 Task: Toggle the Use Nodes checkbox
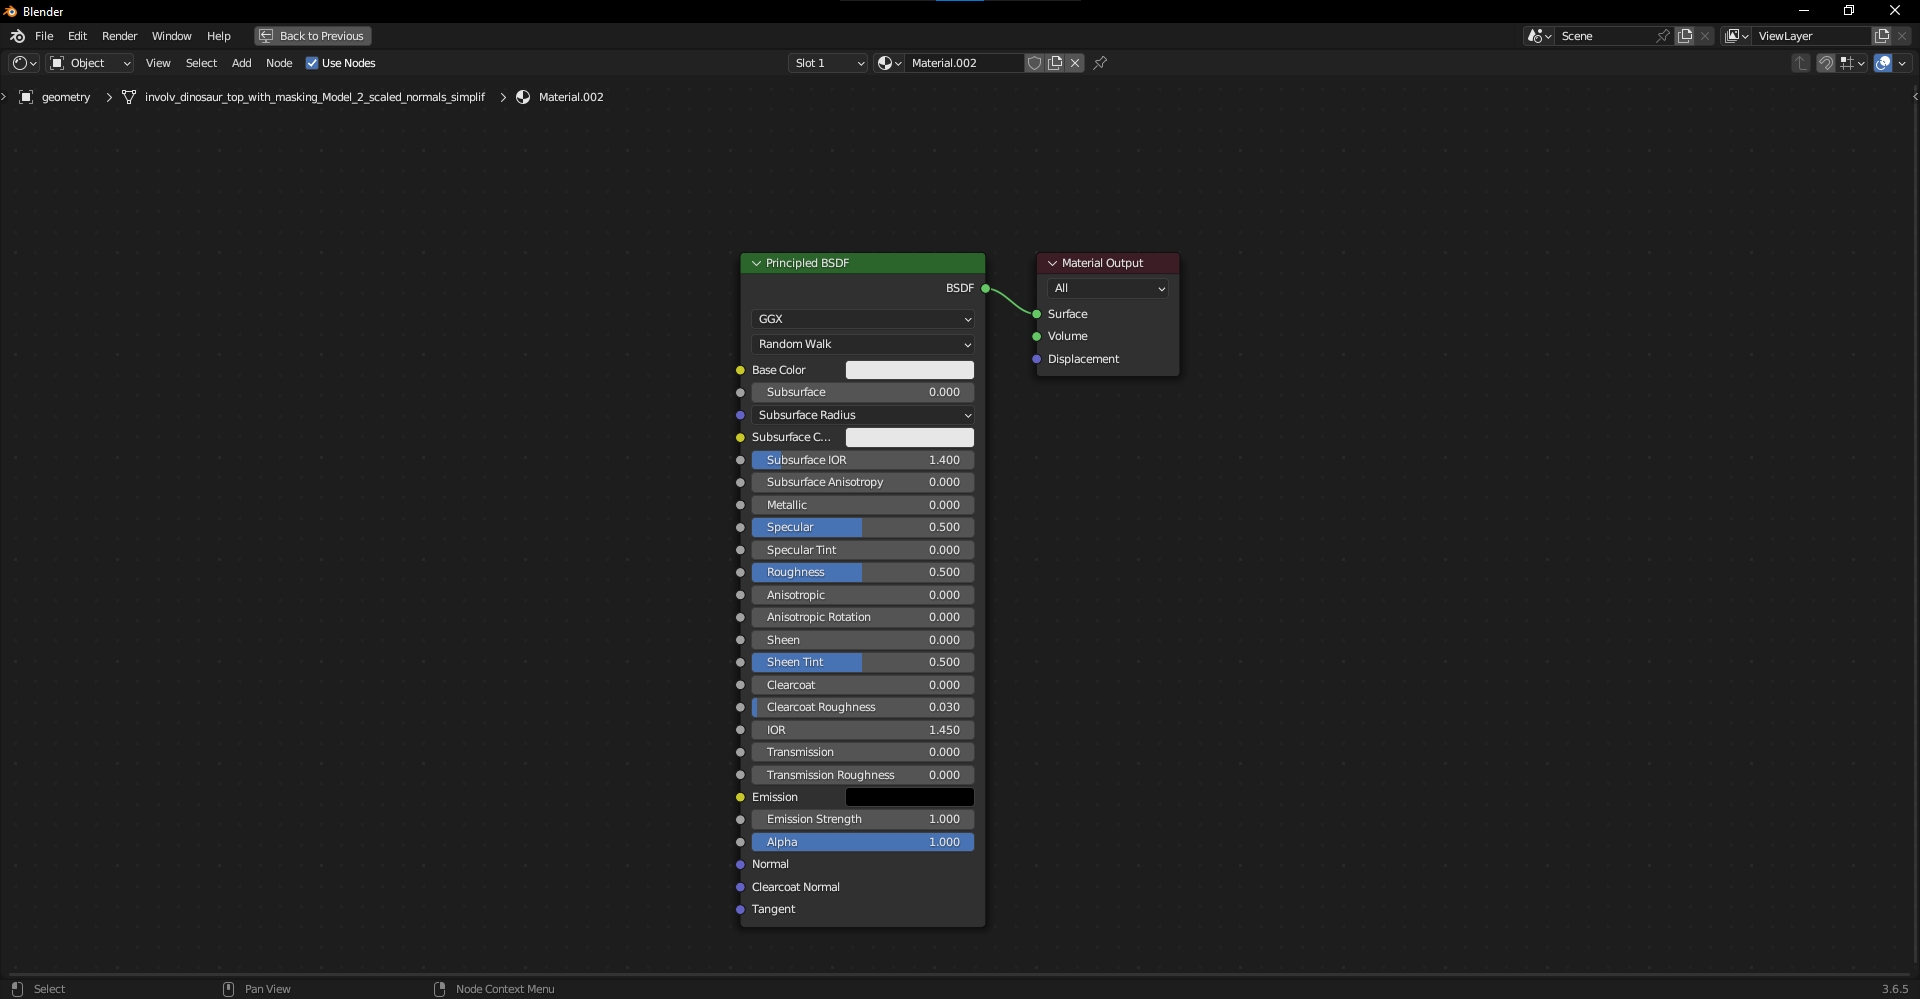pyautogui.click(x=312, y=63)
